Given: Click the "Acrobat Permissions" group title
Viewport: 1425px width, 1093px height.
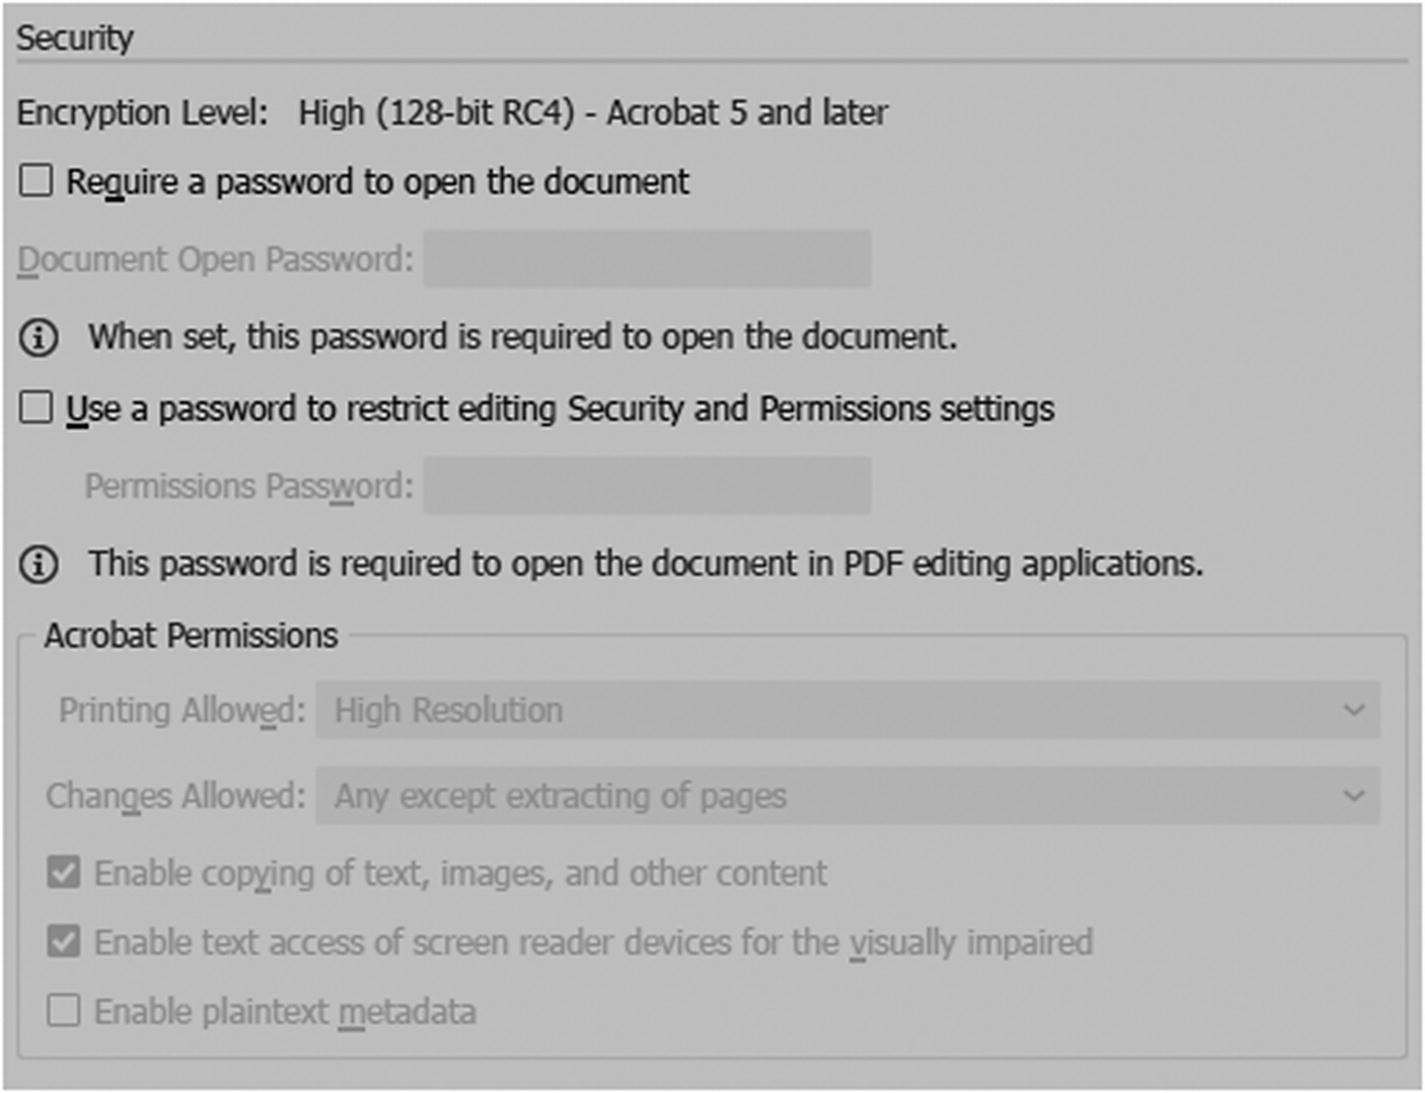Looking at the screenshot, I should click(x=191, y=636).
